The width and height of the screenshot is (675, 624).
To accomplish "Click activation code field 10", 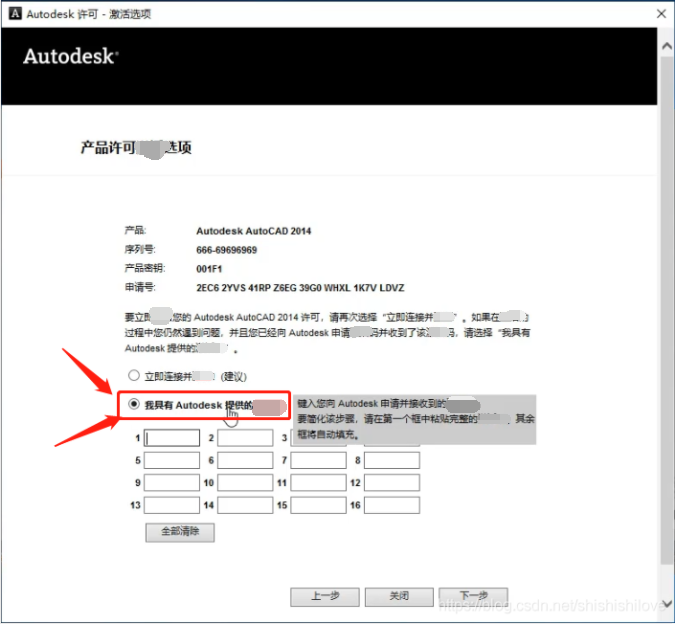I will click(245, 482).
